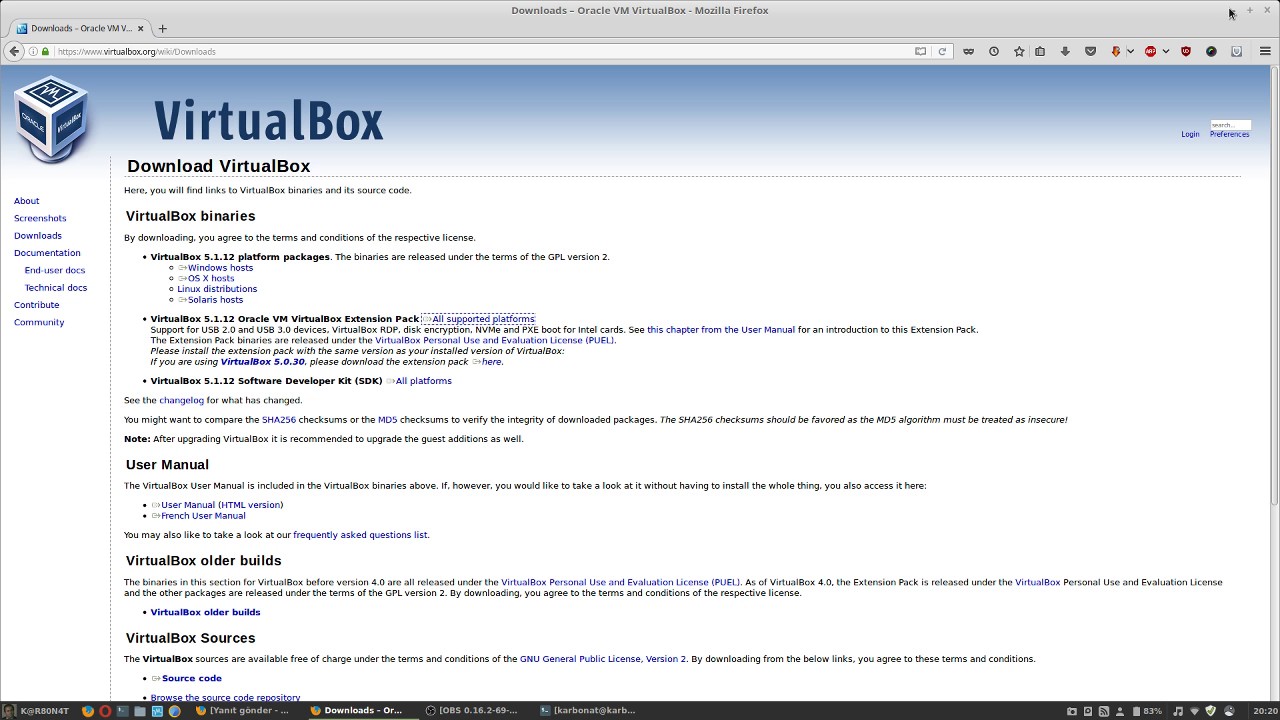
Task: Reload the current page
Action: click(941, 51)
